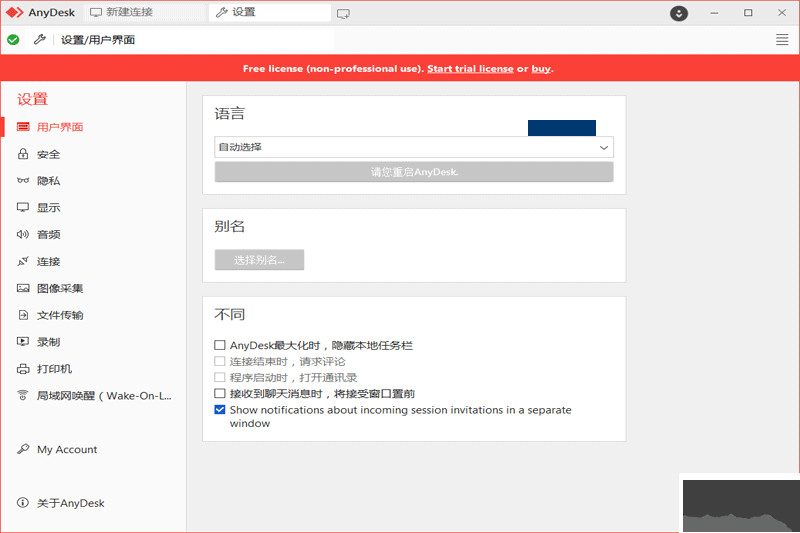The image size is (800, 533).
Task: Click the 选择别名... button
Action: 259,260
